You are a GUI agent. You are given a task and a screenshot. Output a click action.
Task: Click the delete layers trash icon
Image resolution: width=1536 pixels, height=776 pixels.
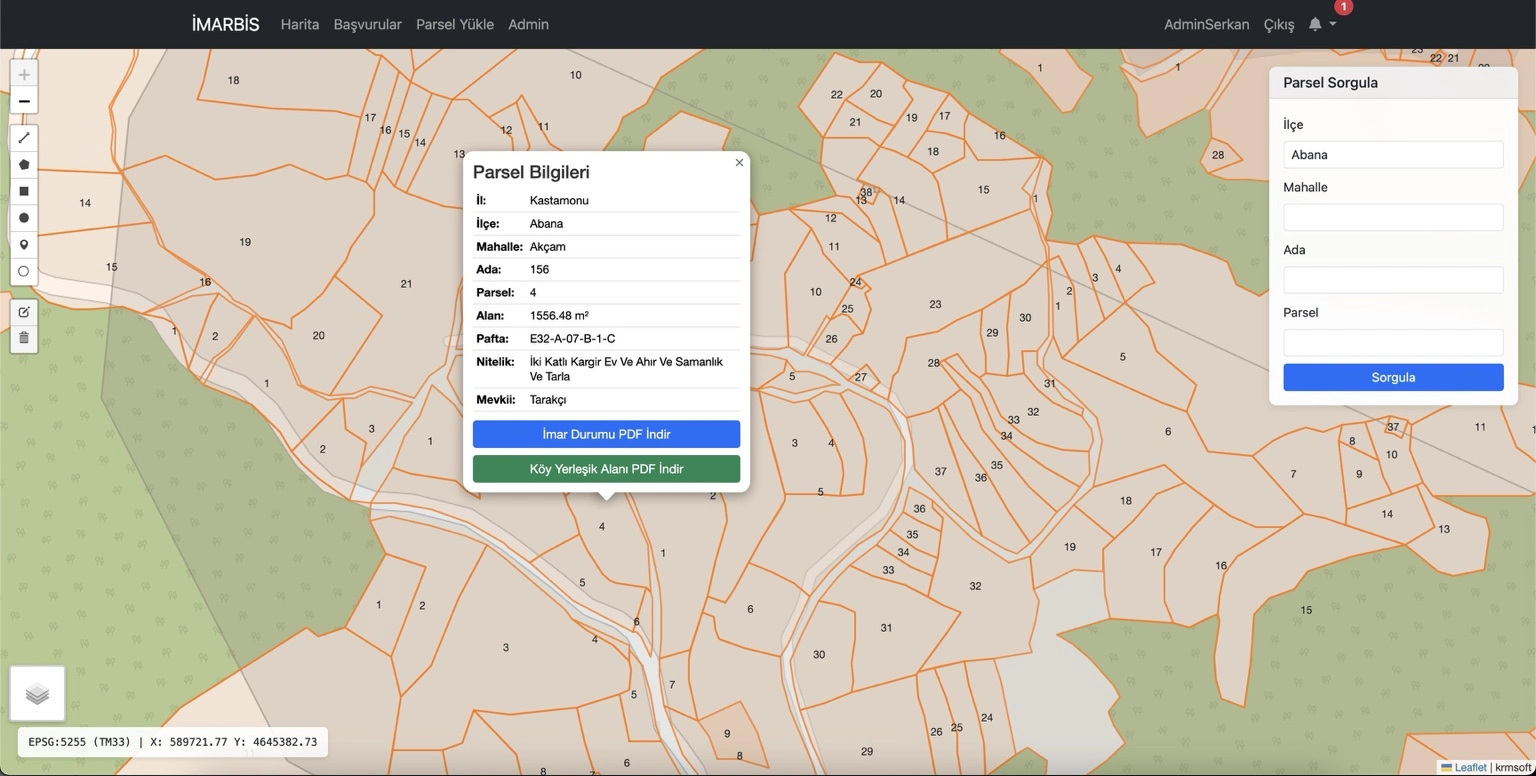pyautogui.click(x=24, y=338)
